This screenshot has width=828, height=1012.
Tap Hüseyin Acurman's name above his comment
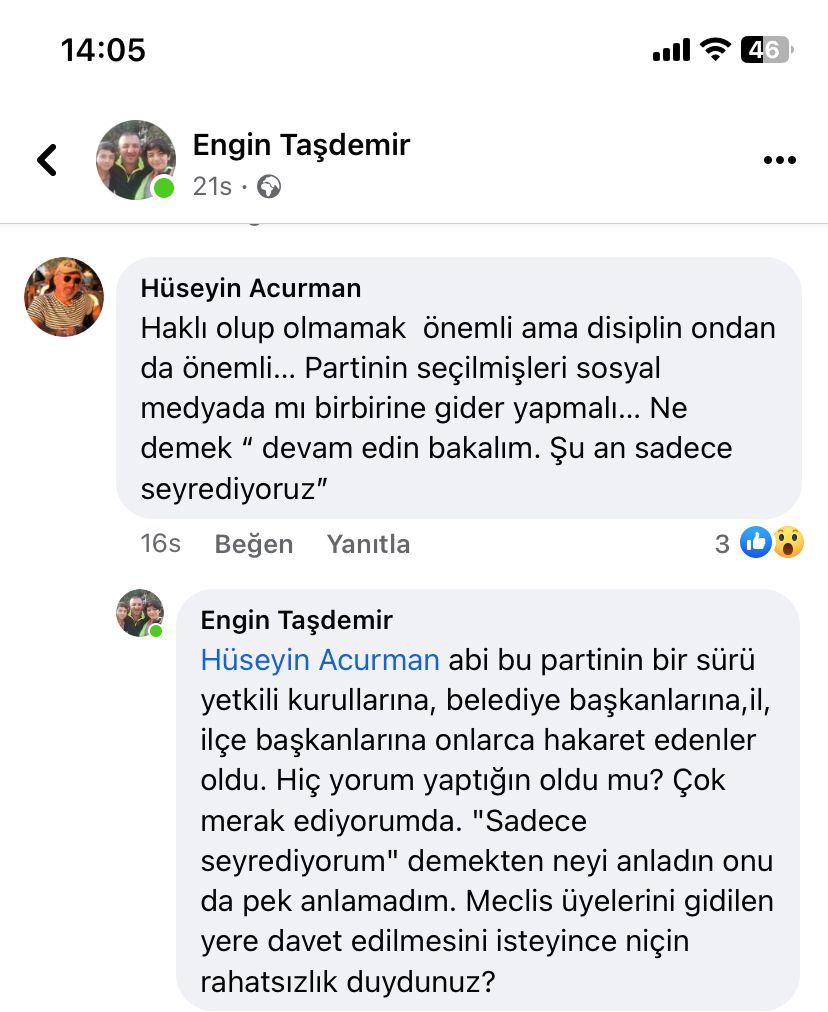[x=251, y=289]
